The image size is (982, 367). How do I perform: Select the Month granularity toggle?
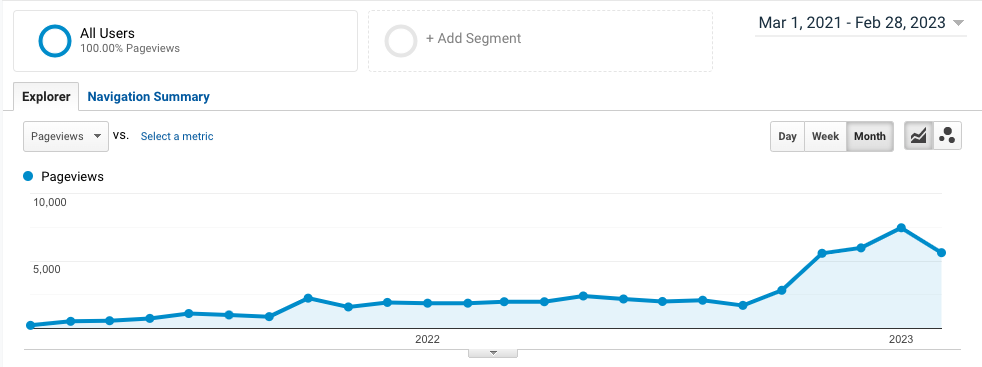pos(870,136)
